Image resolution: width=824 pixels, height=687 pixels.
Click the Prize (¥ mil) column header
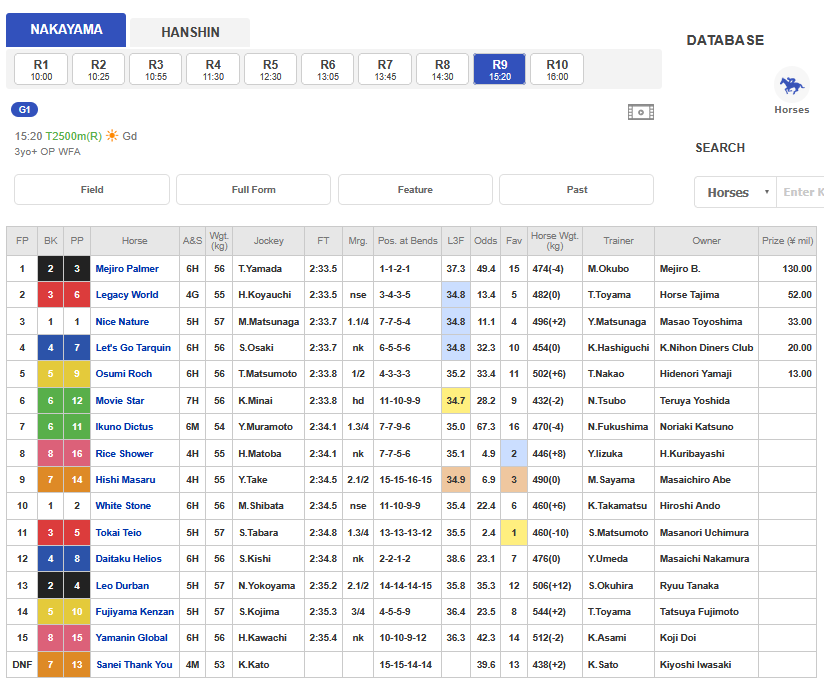(x=787, y=241)
